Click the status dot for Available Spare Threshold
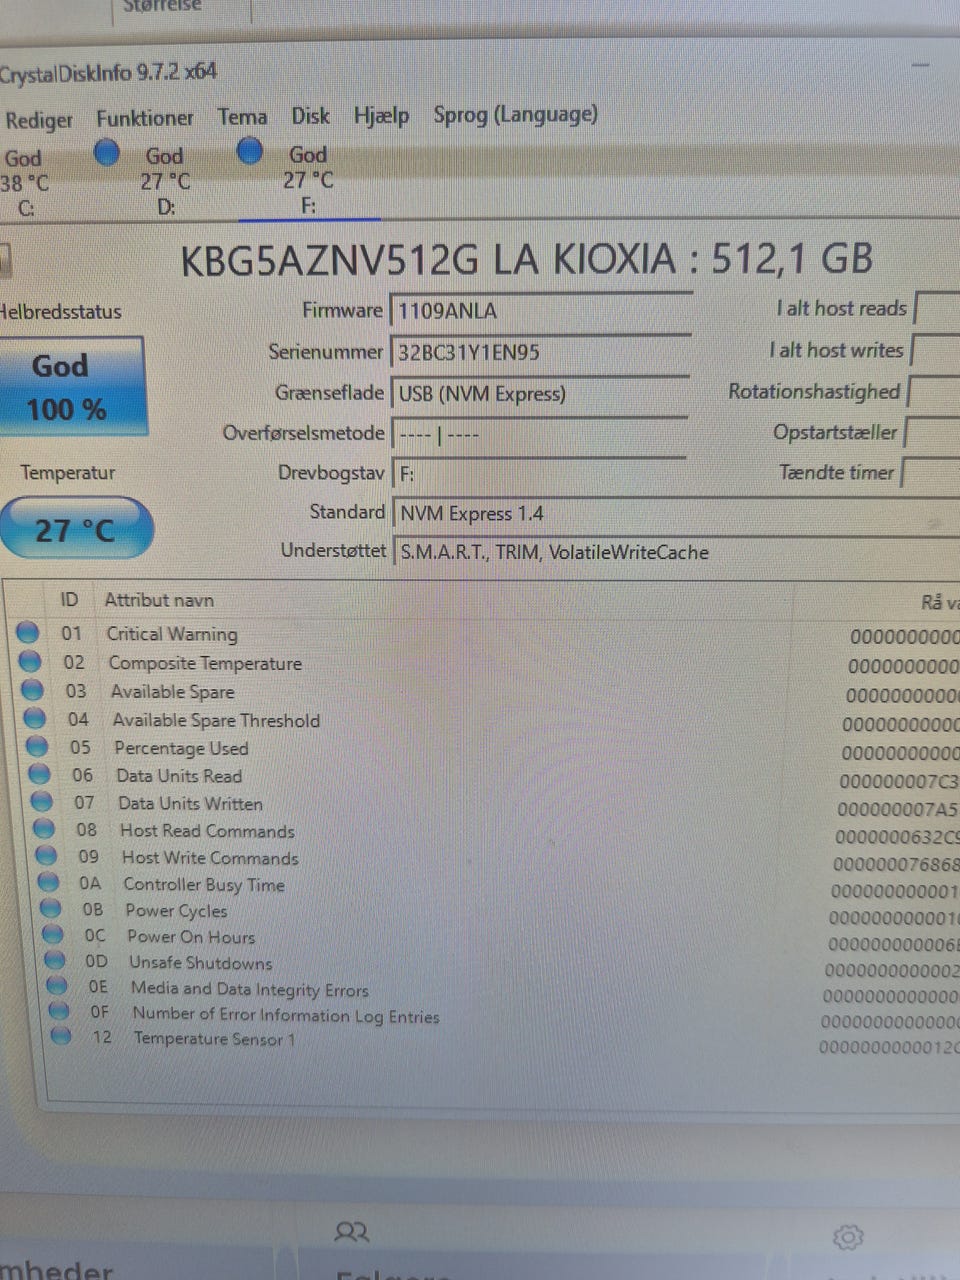Screen dimensions: 960x1280 click(x=34, y=718)
